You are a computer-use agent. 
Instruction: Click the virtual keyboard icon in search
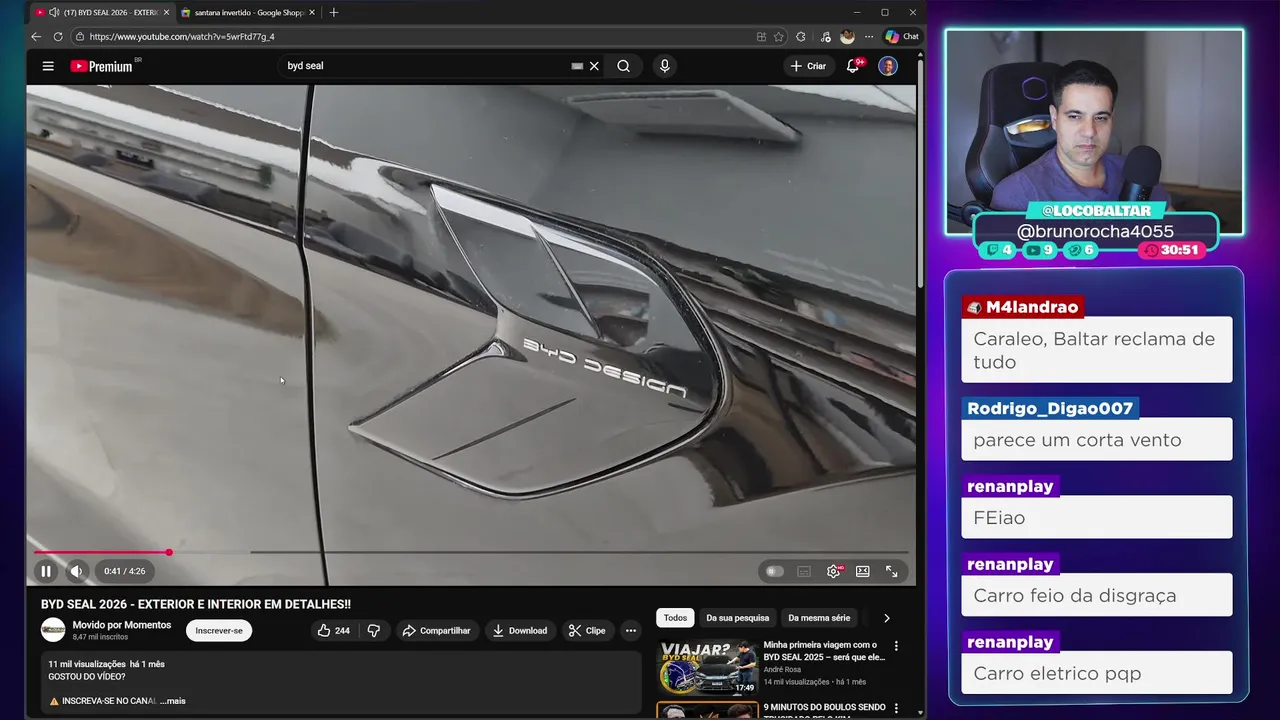[x=577, y=66]
